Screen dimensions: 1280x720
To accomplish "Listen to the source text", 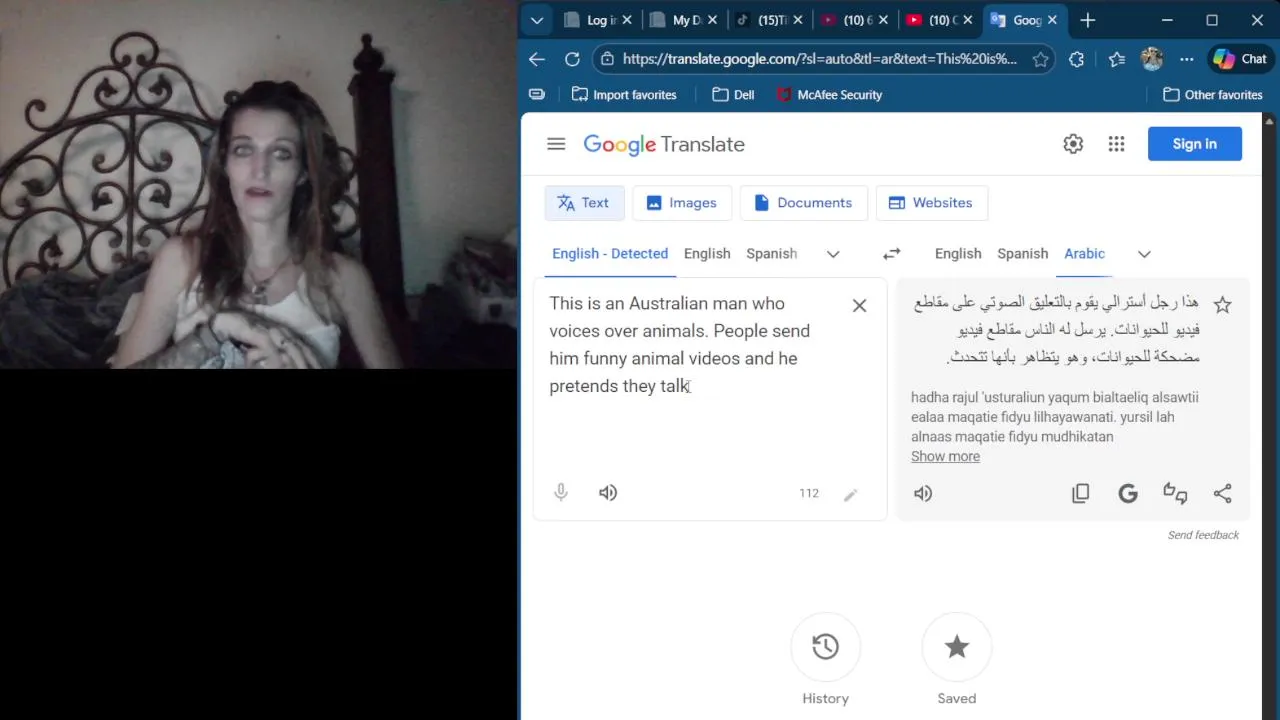I will click(x=608, y=493).
